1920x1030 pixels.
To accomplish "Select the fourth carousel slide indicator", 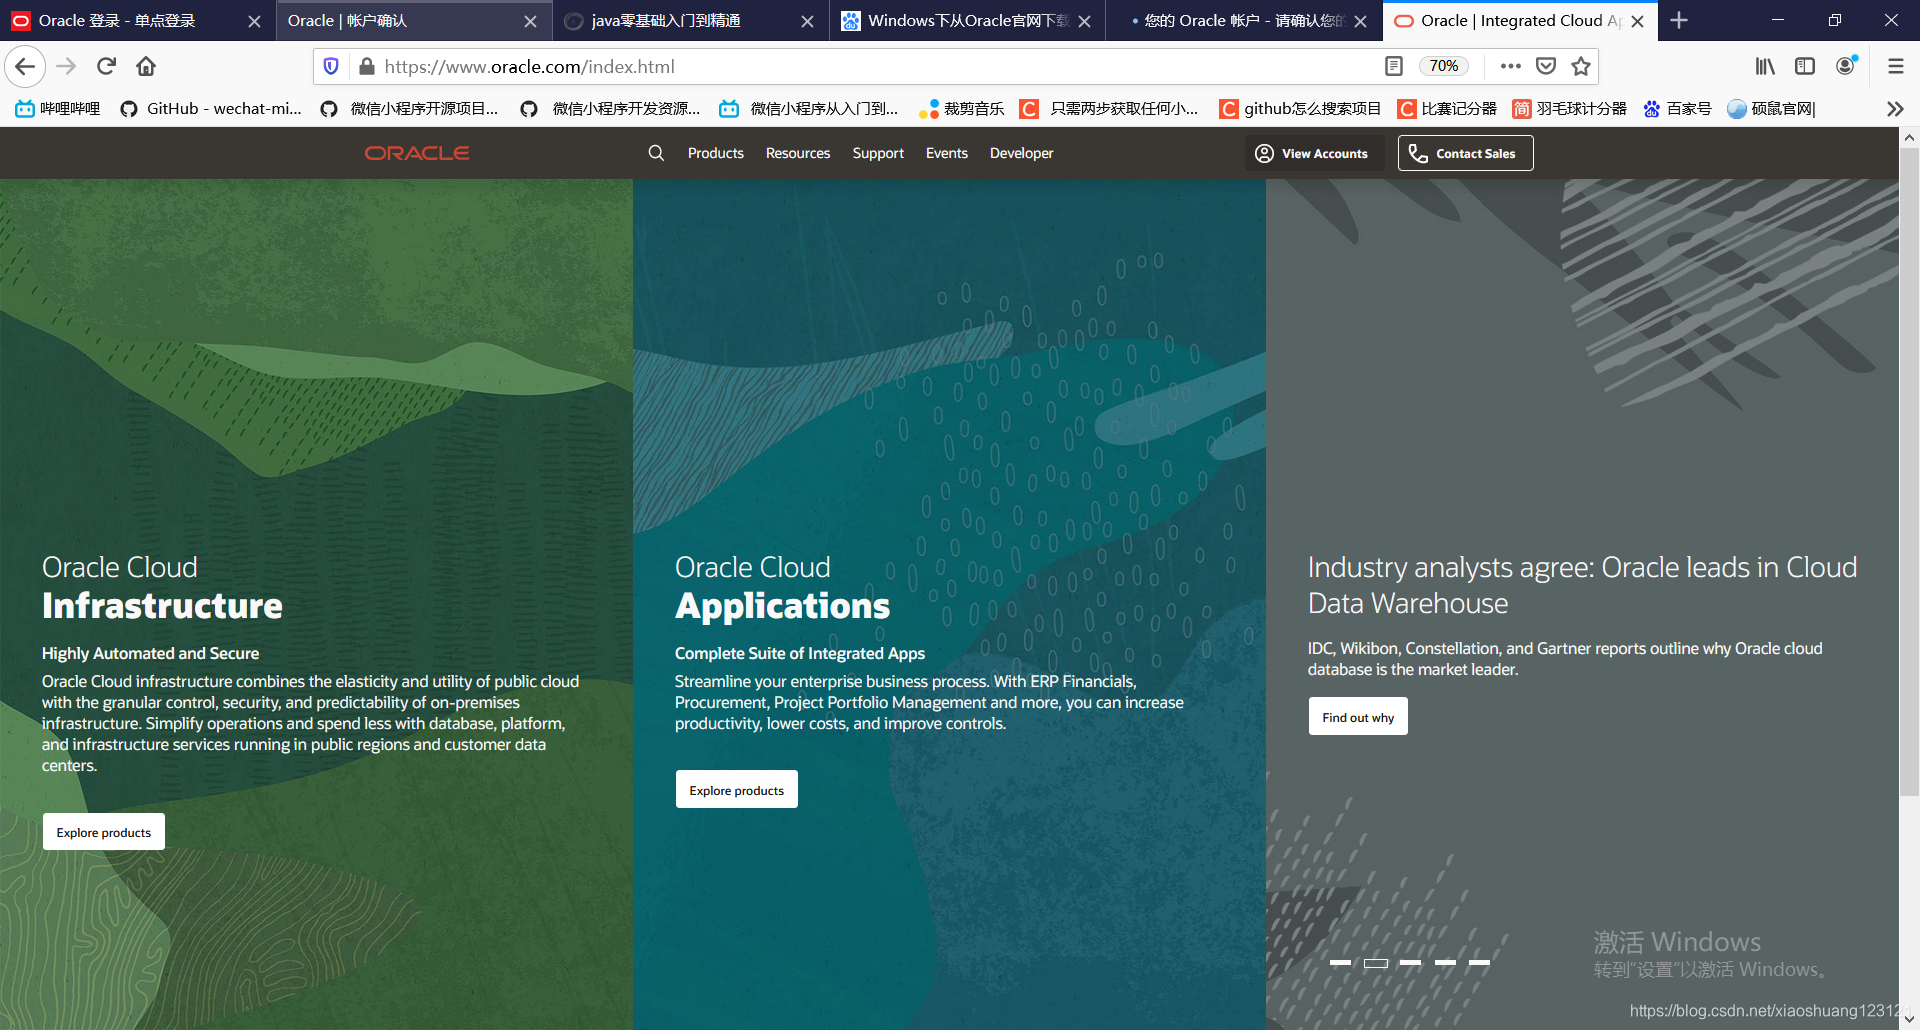I will point(1445,962).
